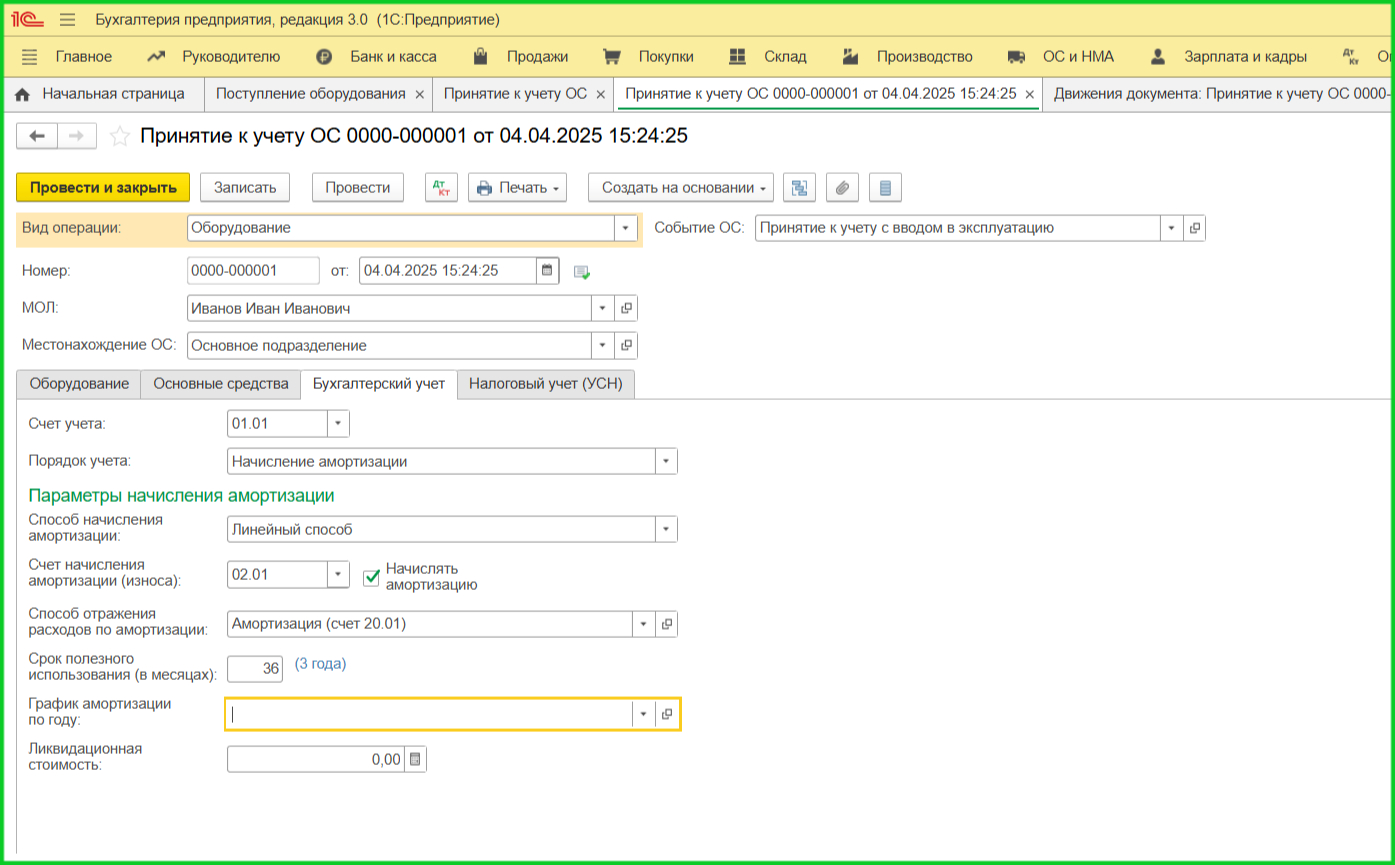Expand the Вид операции dropdown
The width and height of the screenshot is (1395, 865).
coord(626,228)
